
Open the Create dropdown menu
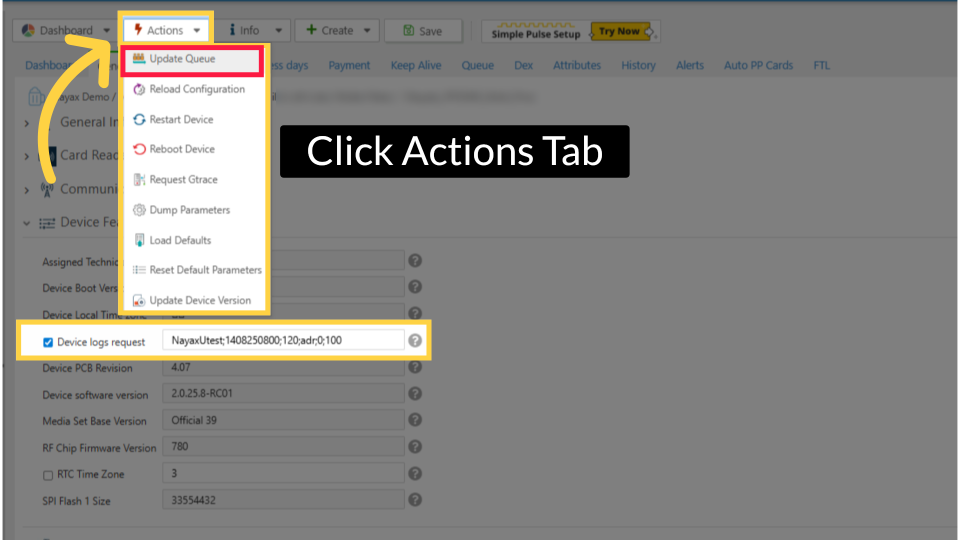tap(337, 30)
